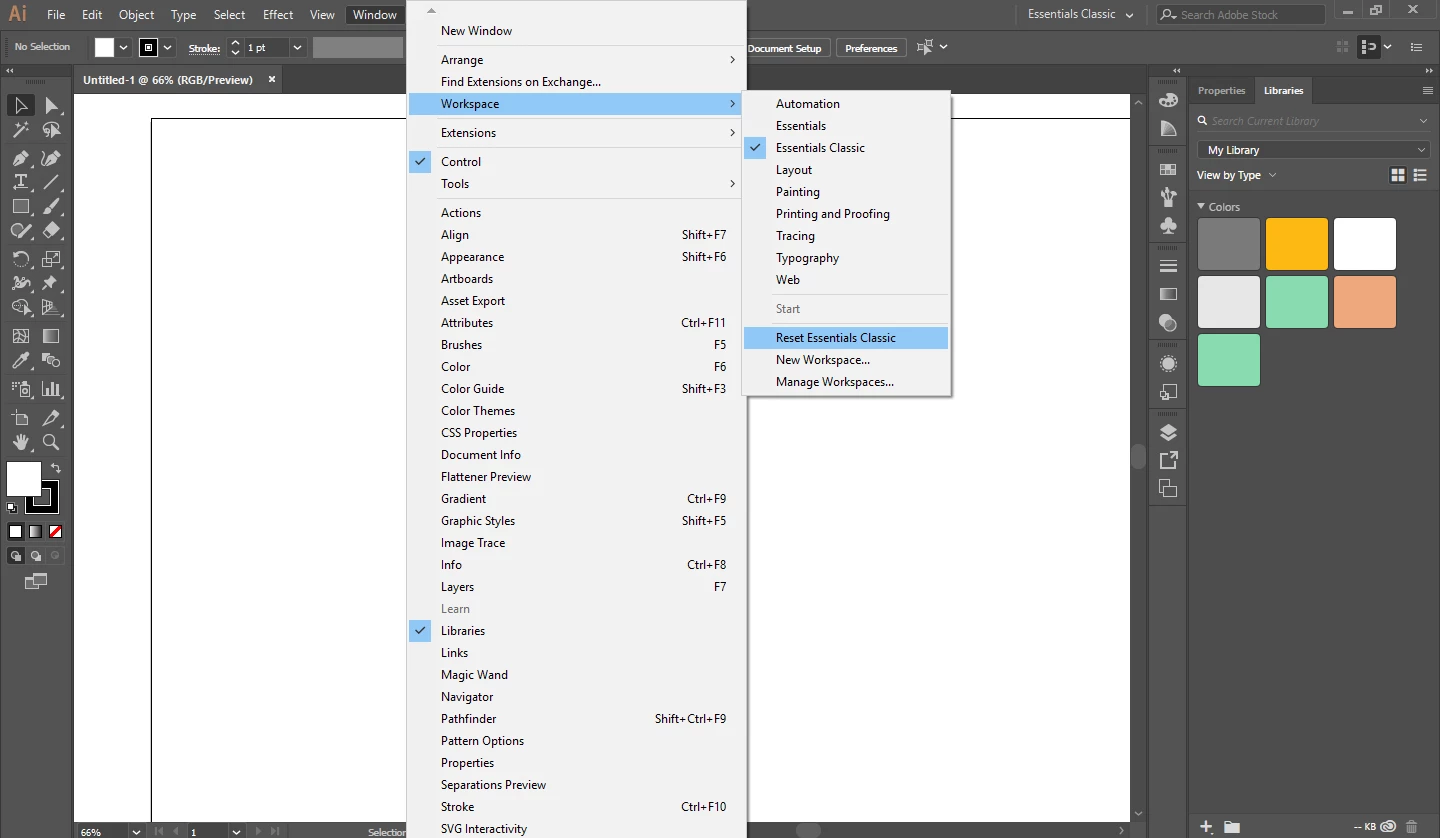This screenshot has height=838, width=1440.
Task: Select the Rotate tool
Action: coord(21,259)
